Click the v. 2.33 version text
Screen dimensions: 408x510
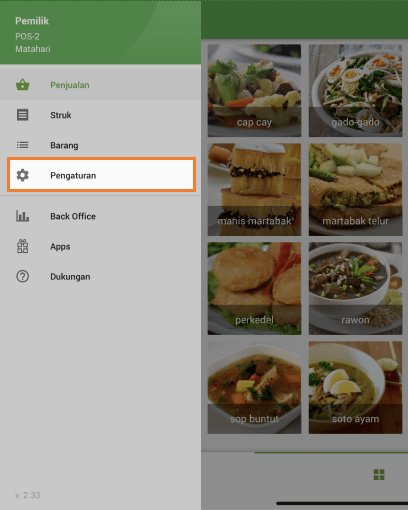point(28,495)
